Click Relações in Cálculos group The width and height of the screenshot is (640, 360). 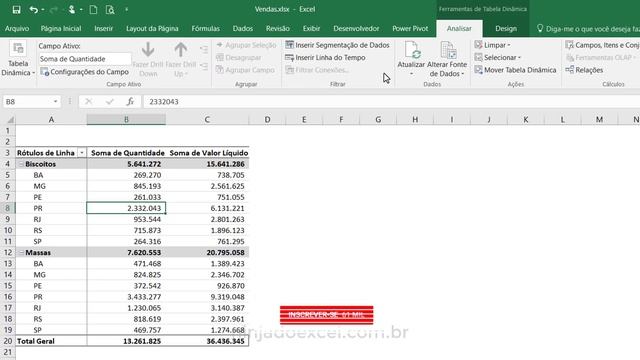[584, 70]
